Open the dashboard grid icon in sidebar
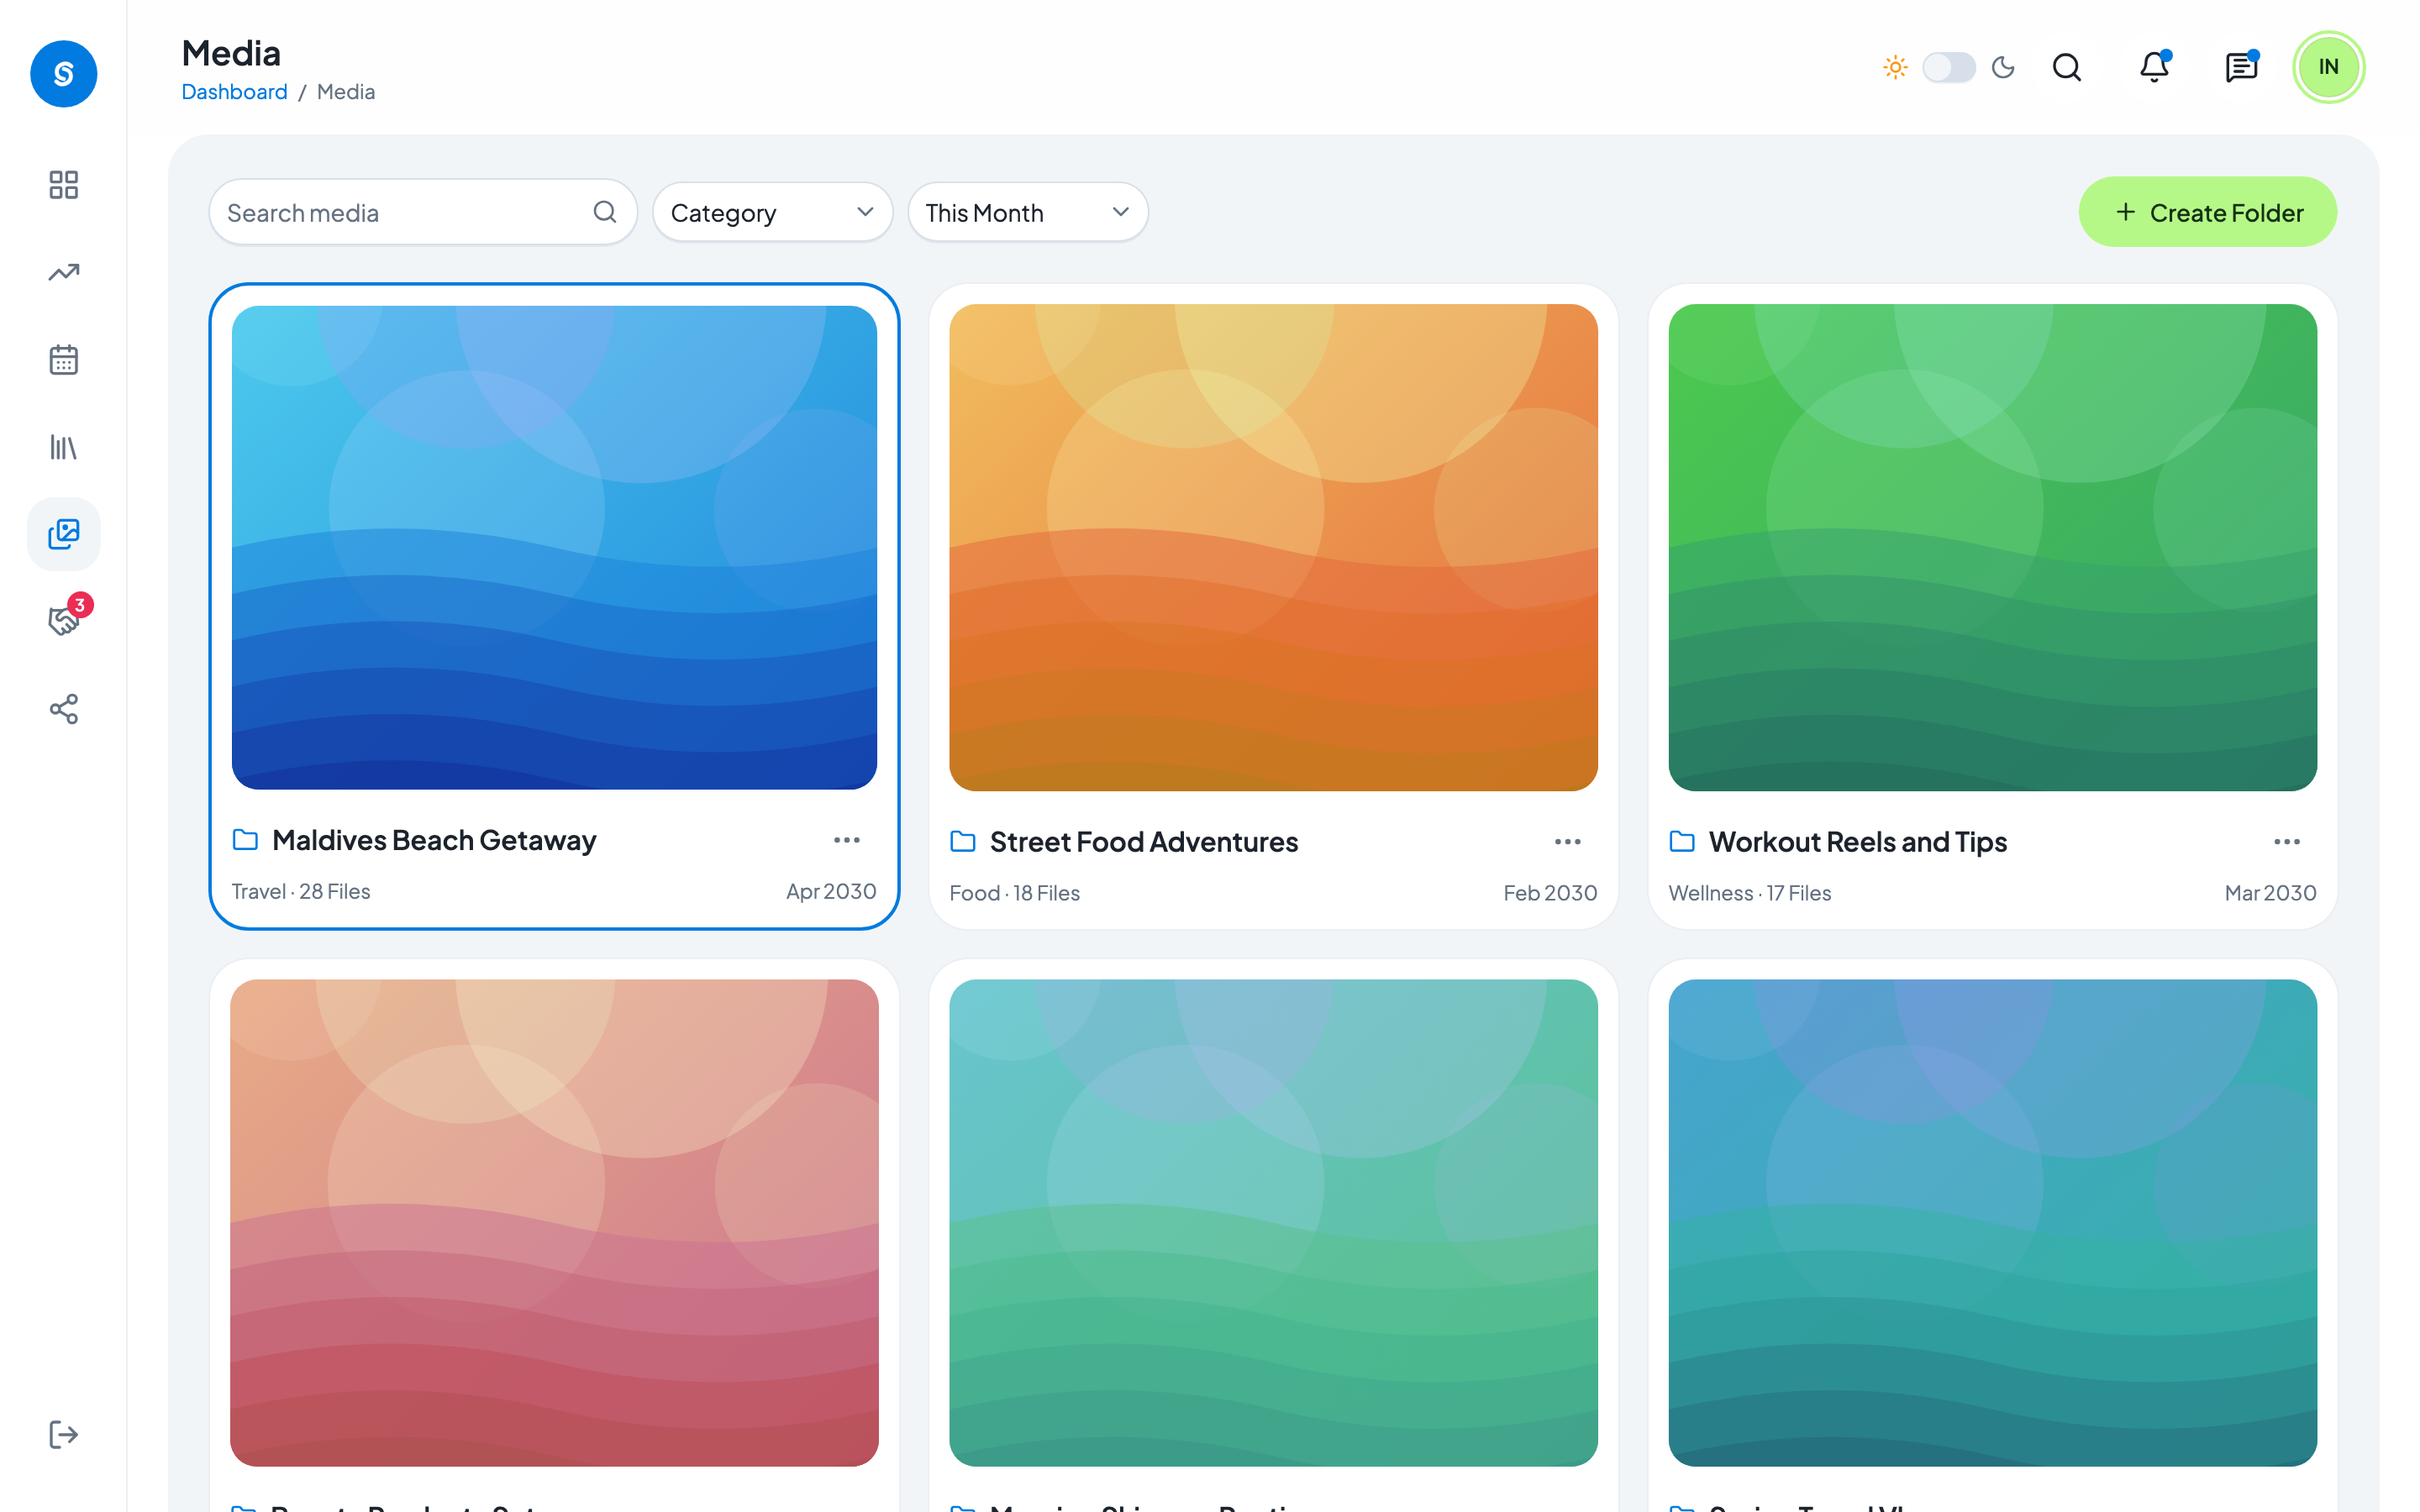Image resolution: width=2420 pixels, height=1512 pixels. [63, 185]
